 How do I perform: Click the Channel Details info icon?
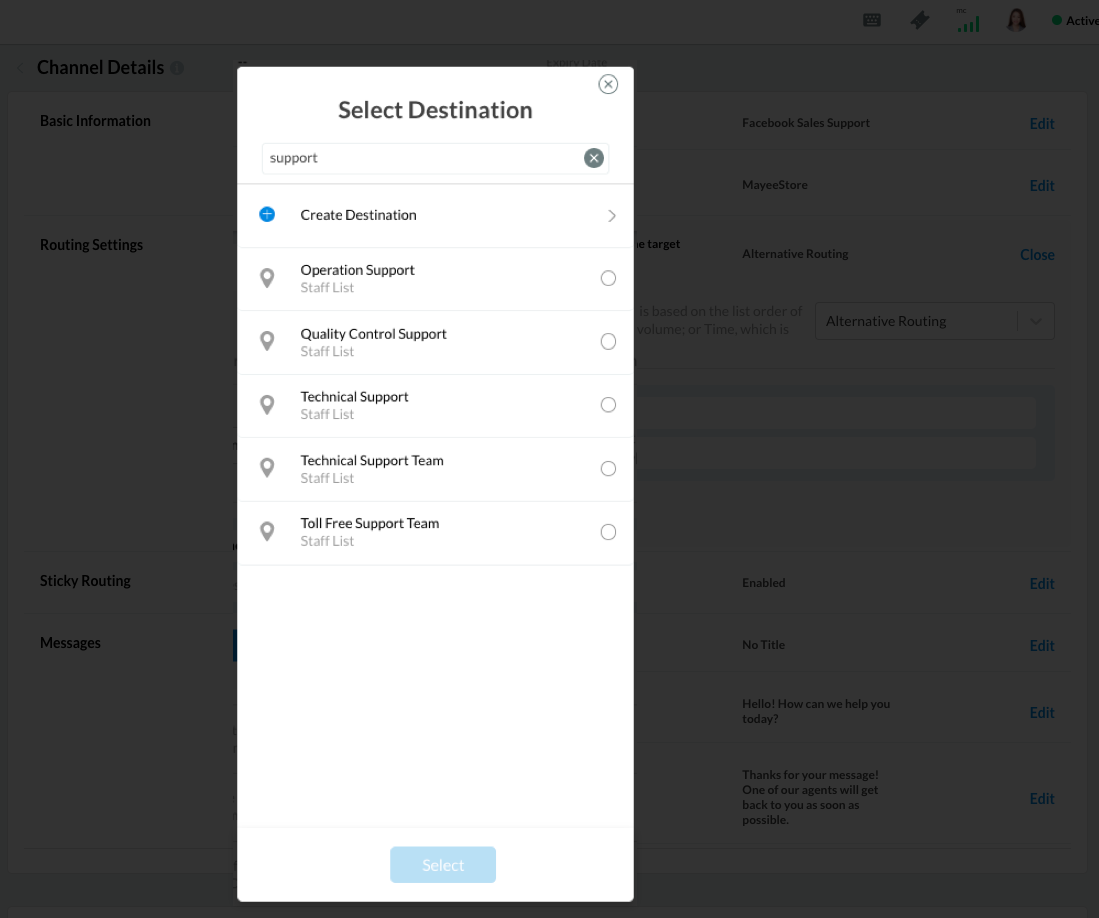177,68
